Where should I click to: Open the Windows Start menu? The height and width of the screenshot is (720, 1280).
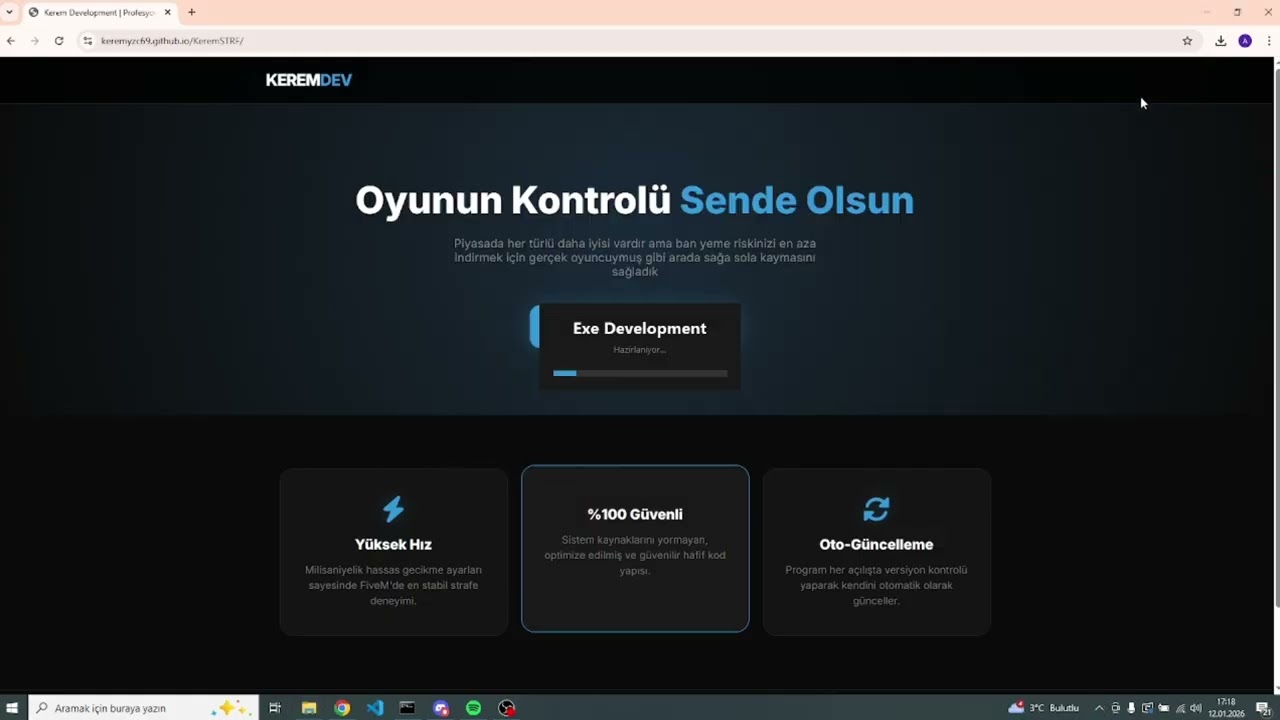[12, 708]
